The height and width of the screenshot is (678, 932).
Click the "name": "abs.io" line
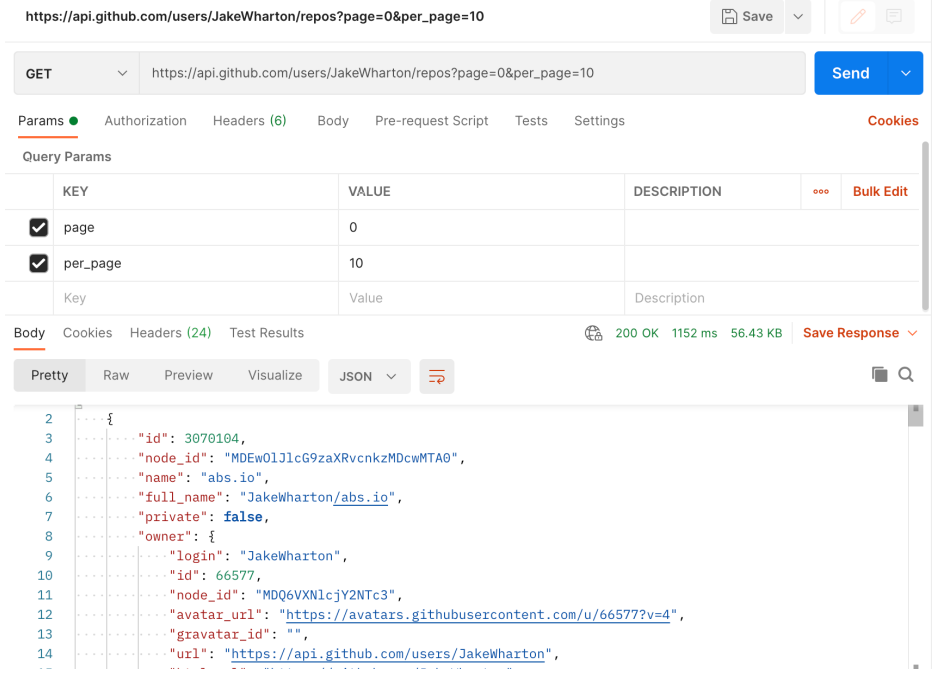coord(204,478)
